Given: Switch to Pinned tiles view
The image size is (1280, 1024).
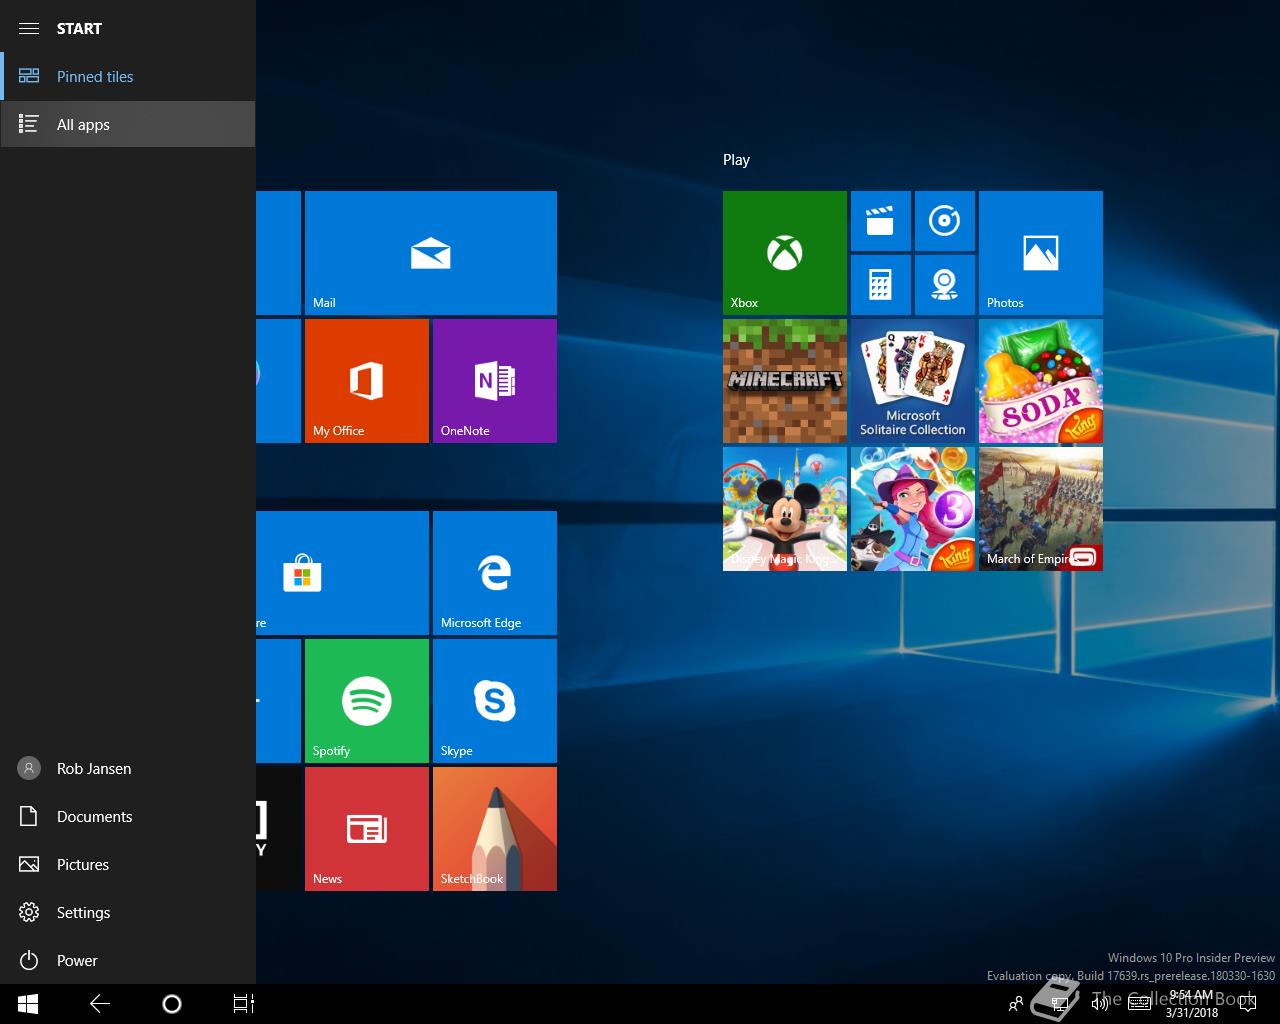Looking at the screenshot, I should coord(128,76).
